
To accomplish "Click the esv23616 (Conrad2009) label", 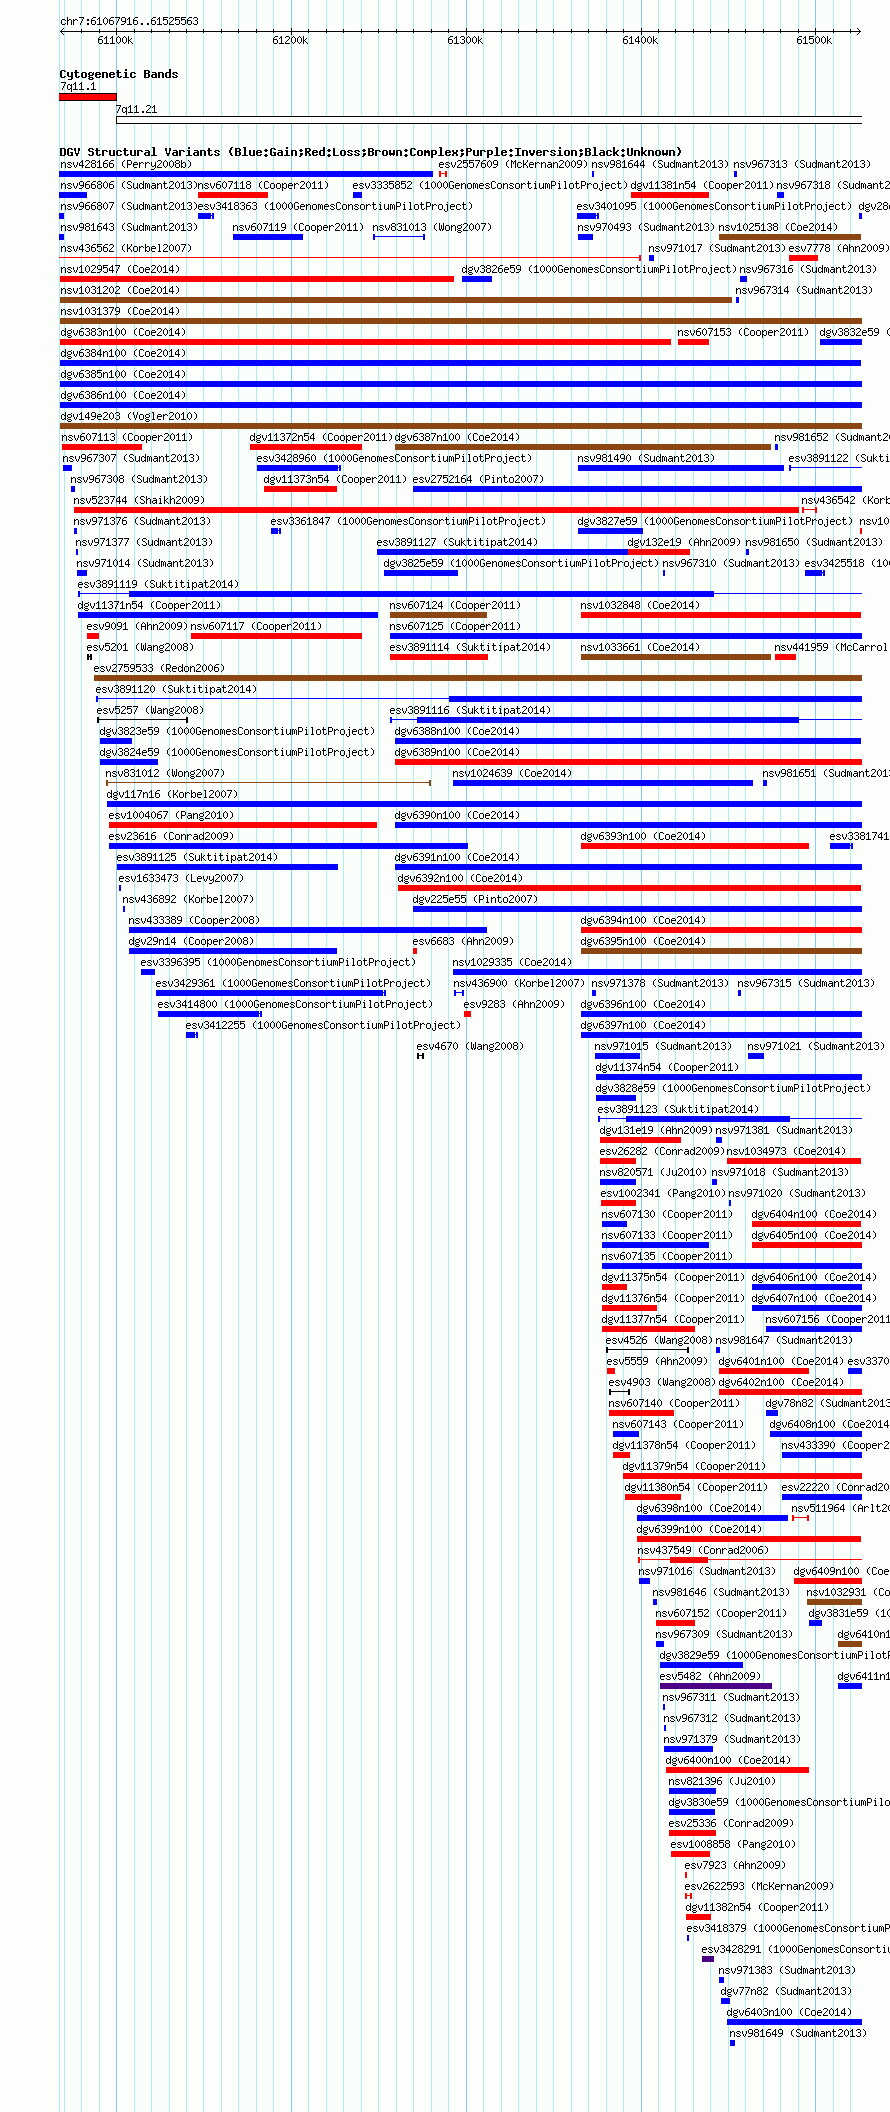I will (171, 836).
